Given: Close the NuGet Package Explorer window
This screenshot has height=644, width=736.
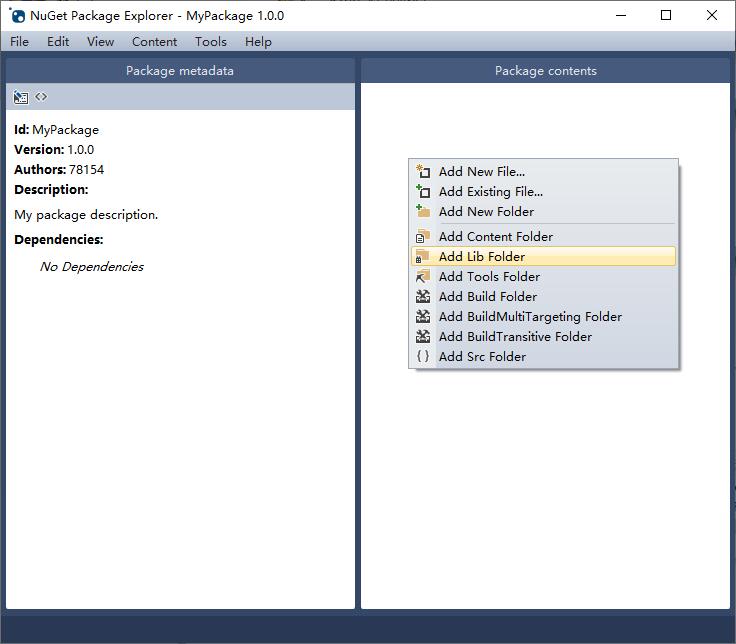Looking at the screenshot, I should pyautogui.click(x=712, y=15).
